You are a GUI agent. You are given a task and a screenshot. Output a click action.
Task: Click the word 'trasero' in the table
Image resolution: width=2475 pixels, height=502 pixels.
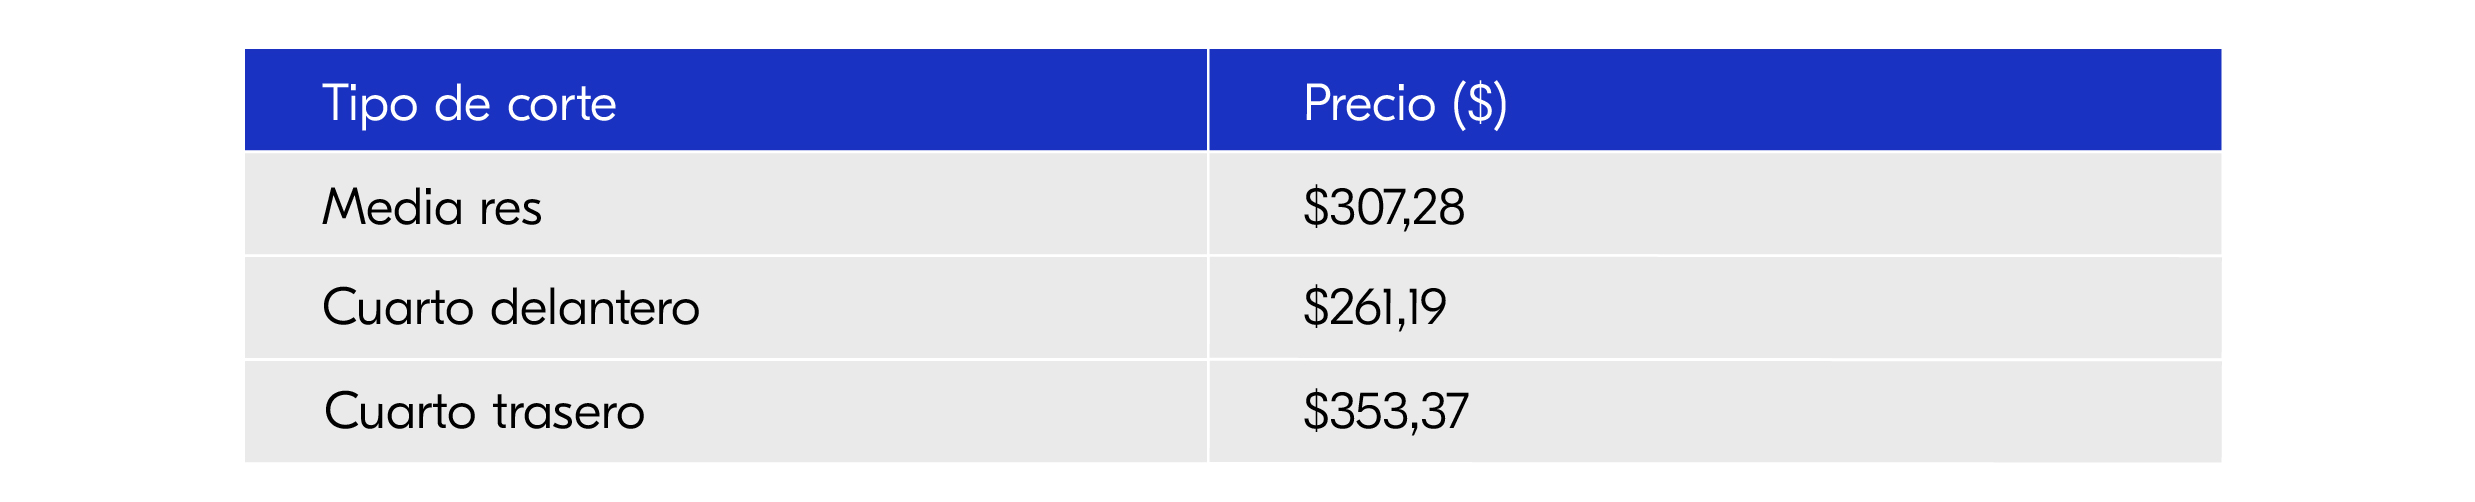point(568,411)
